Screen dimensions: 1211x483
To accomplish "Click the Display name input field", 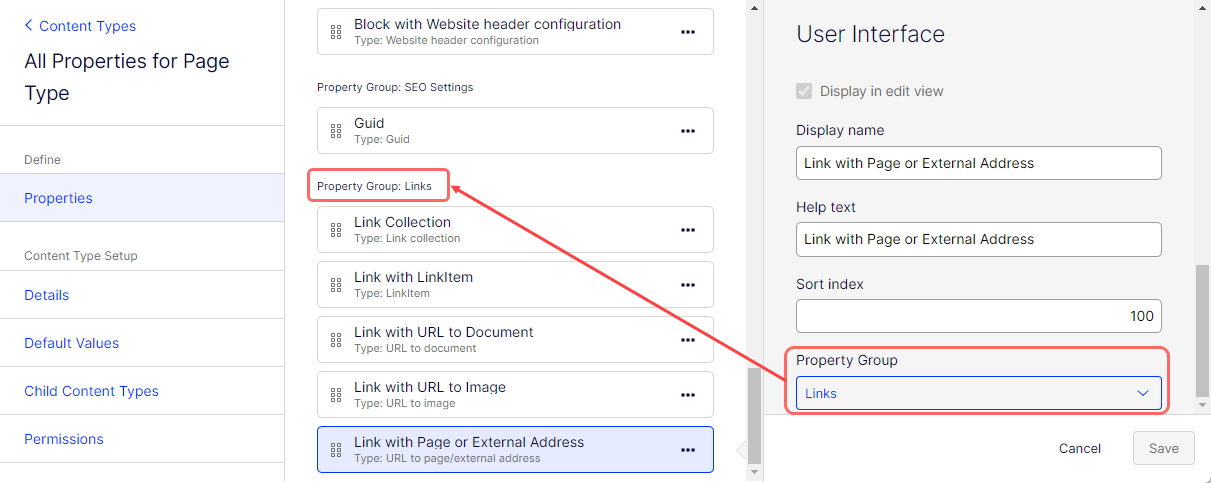I will (x=979, y=163).
